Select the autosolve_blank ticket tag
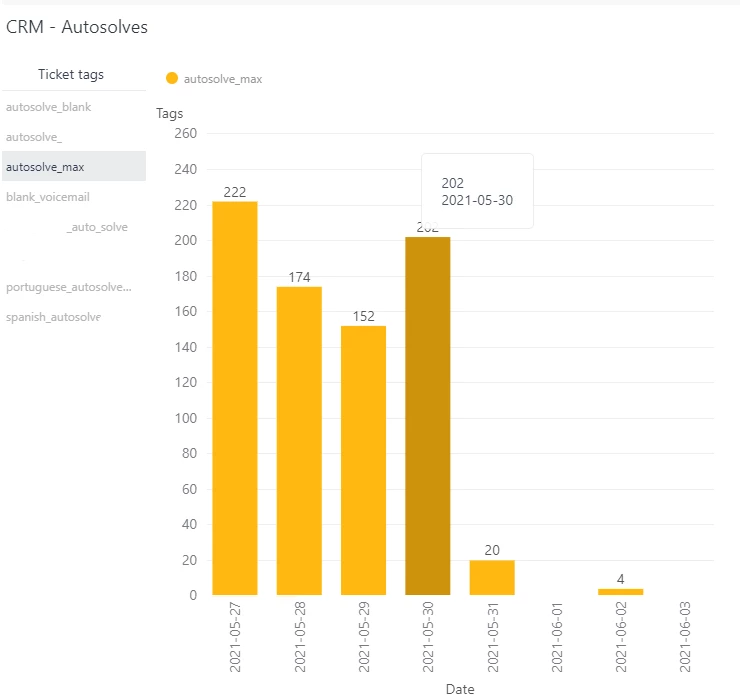 [48, 107]
